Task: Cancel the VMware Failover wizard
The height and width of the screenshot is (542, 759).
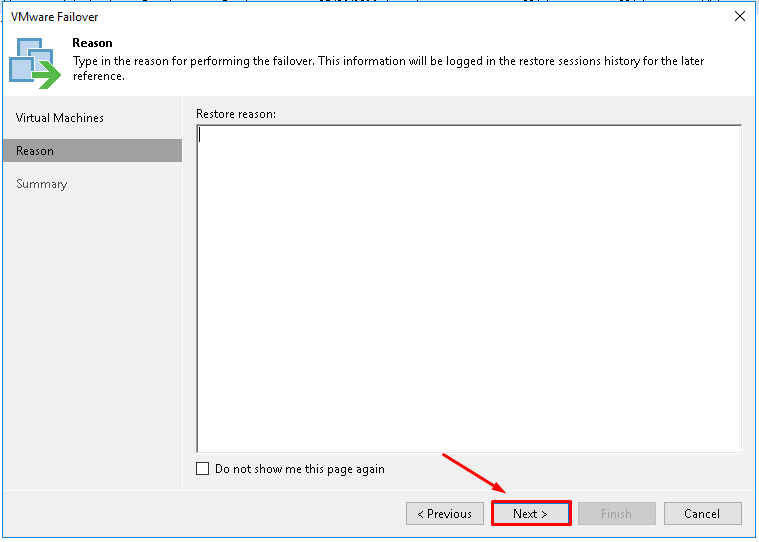Action: (x=702, y=513)
